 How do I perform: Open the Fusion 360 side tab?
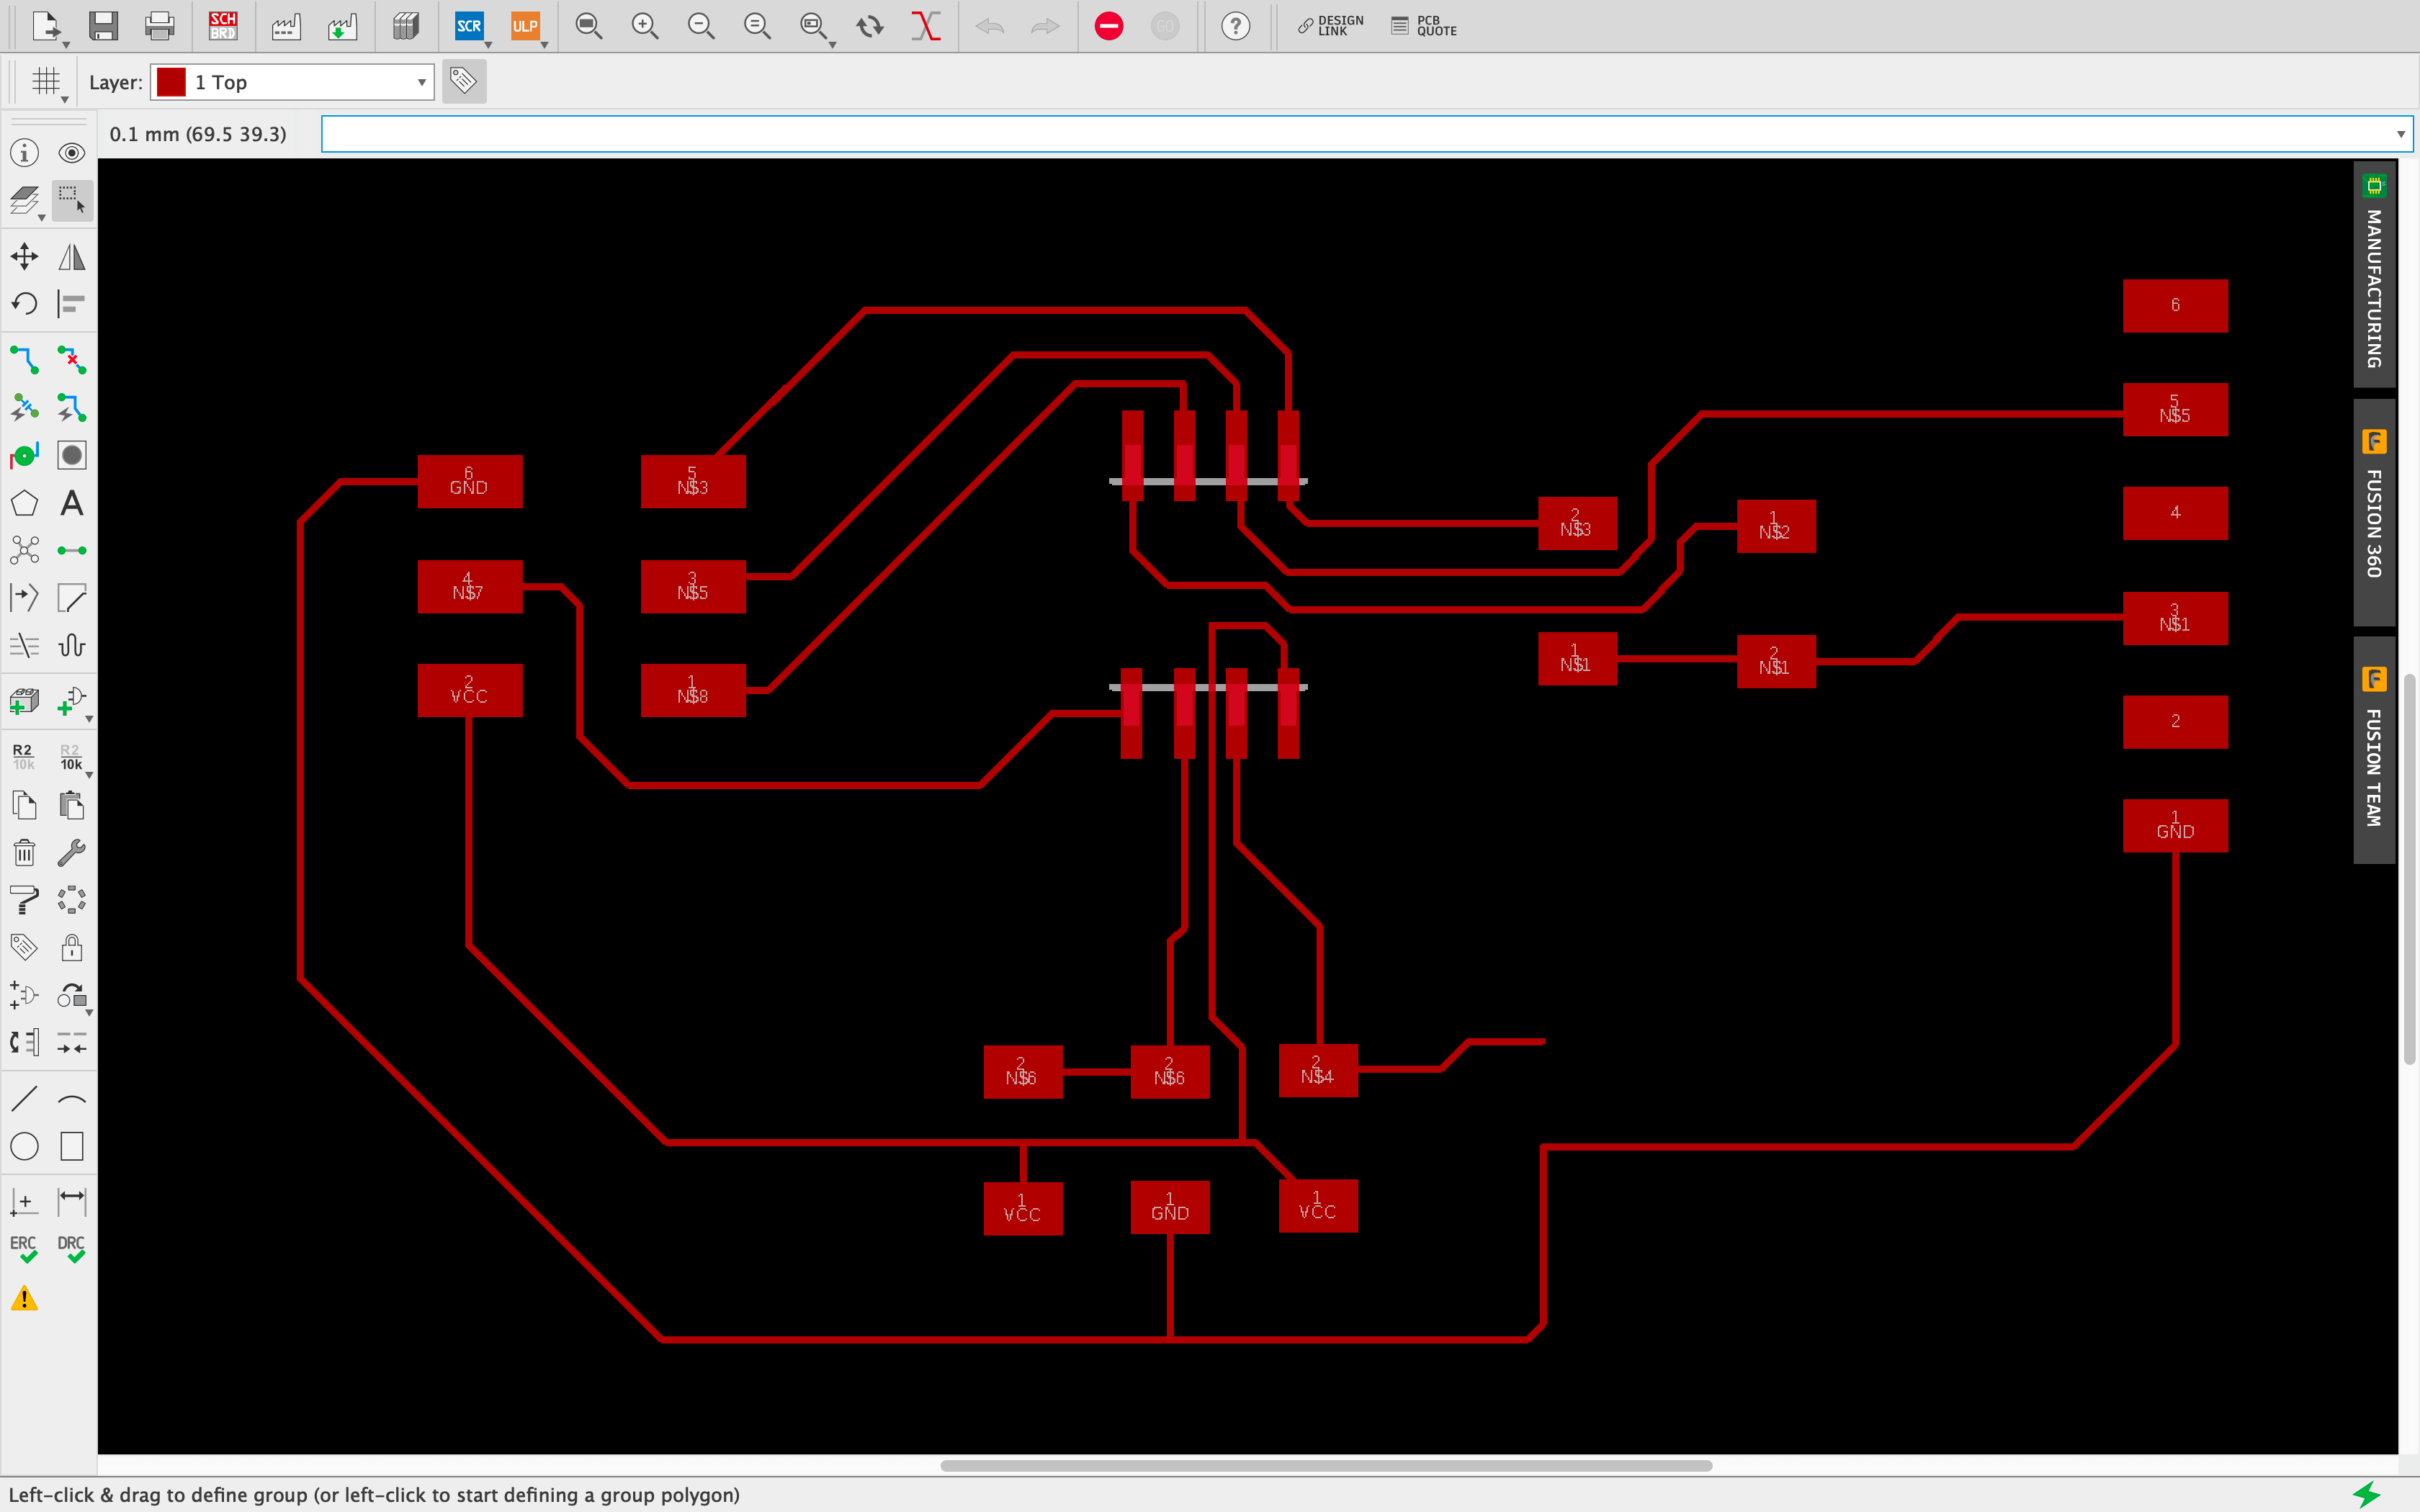tap(2374, 511)
